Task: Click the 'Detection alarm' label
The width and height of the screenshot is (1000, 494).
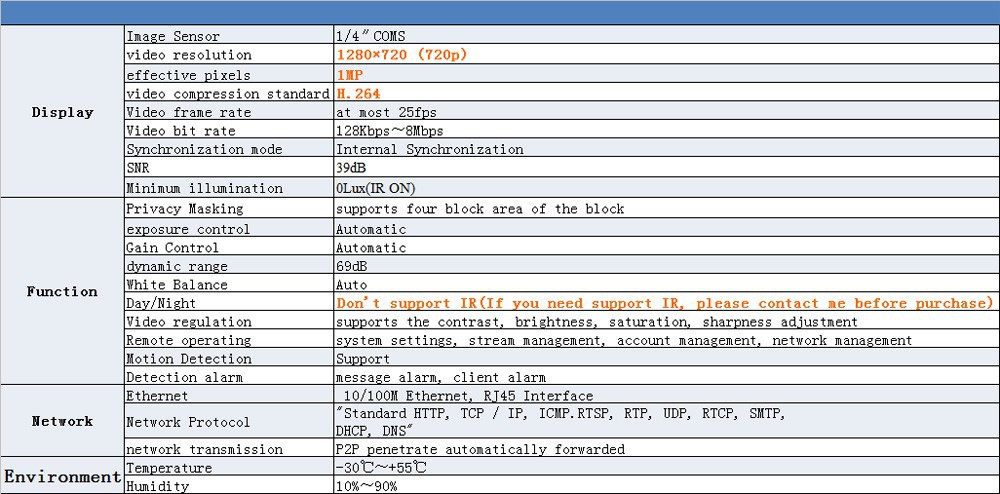Action: click(x=184, y=377)
